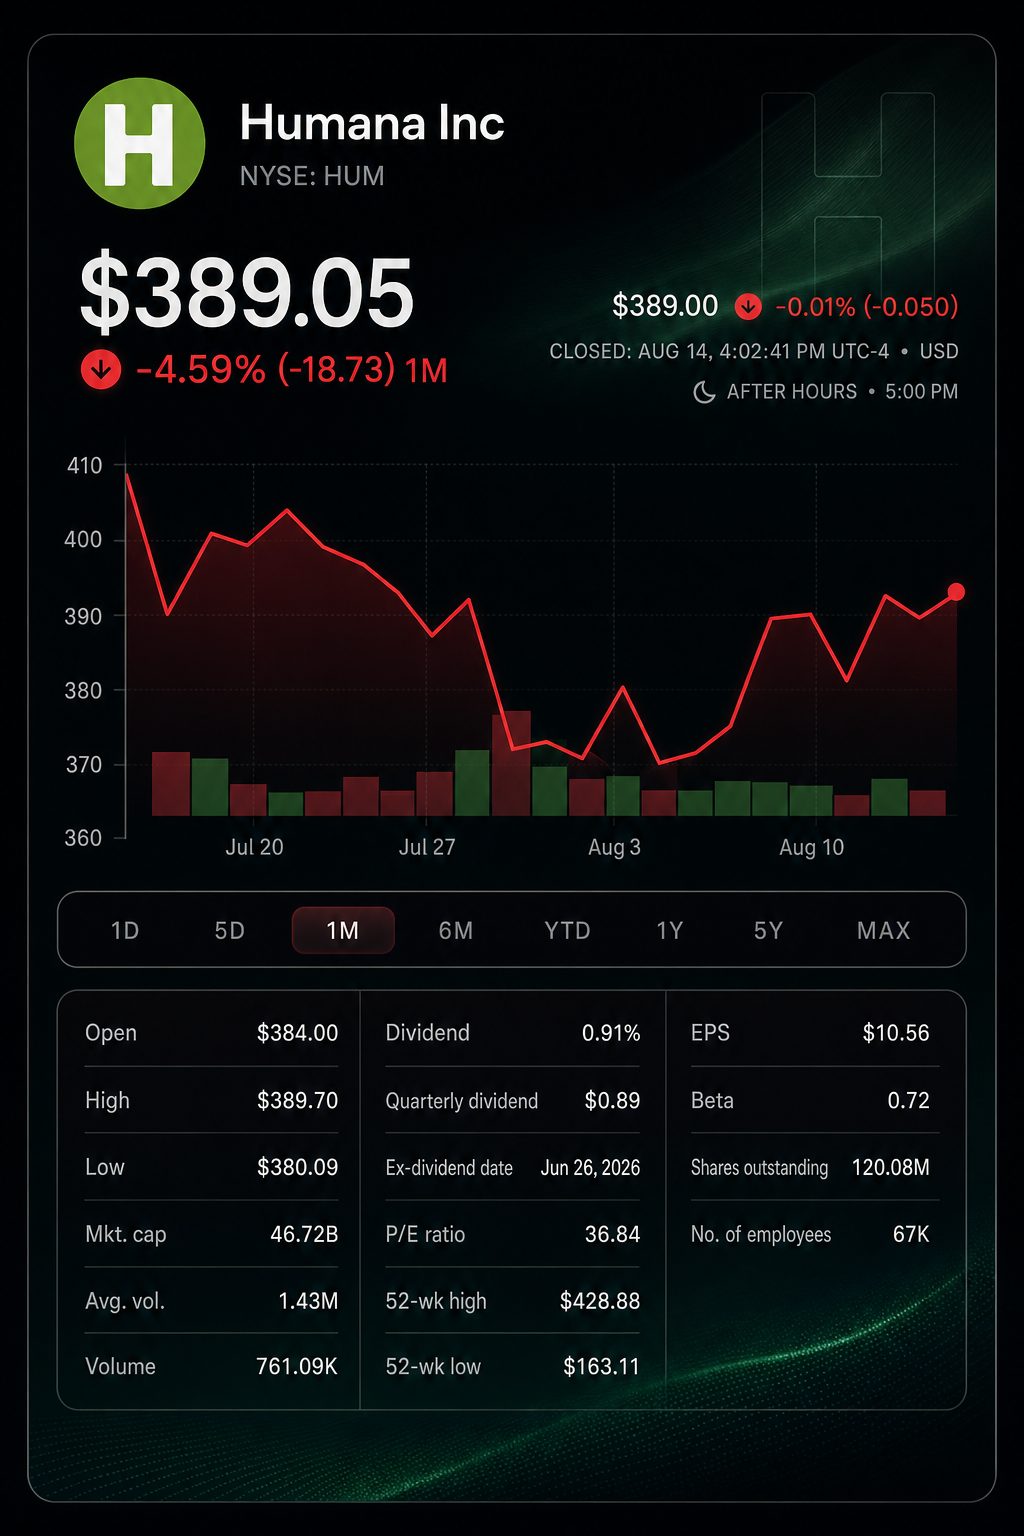Screen dimensions: 1024x1536
Task: Click the Volume value 761.09K
Action: tap(297, 1366)
